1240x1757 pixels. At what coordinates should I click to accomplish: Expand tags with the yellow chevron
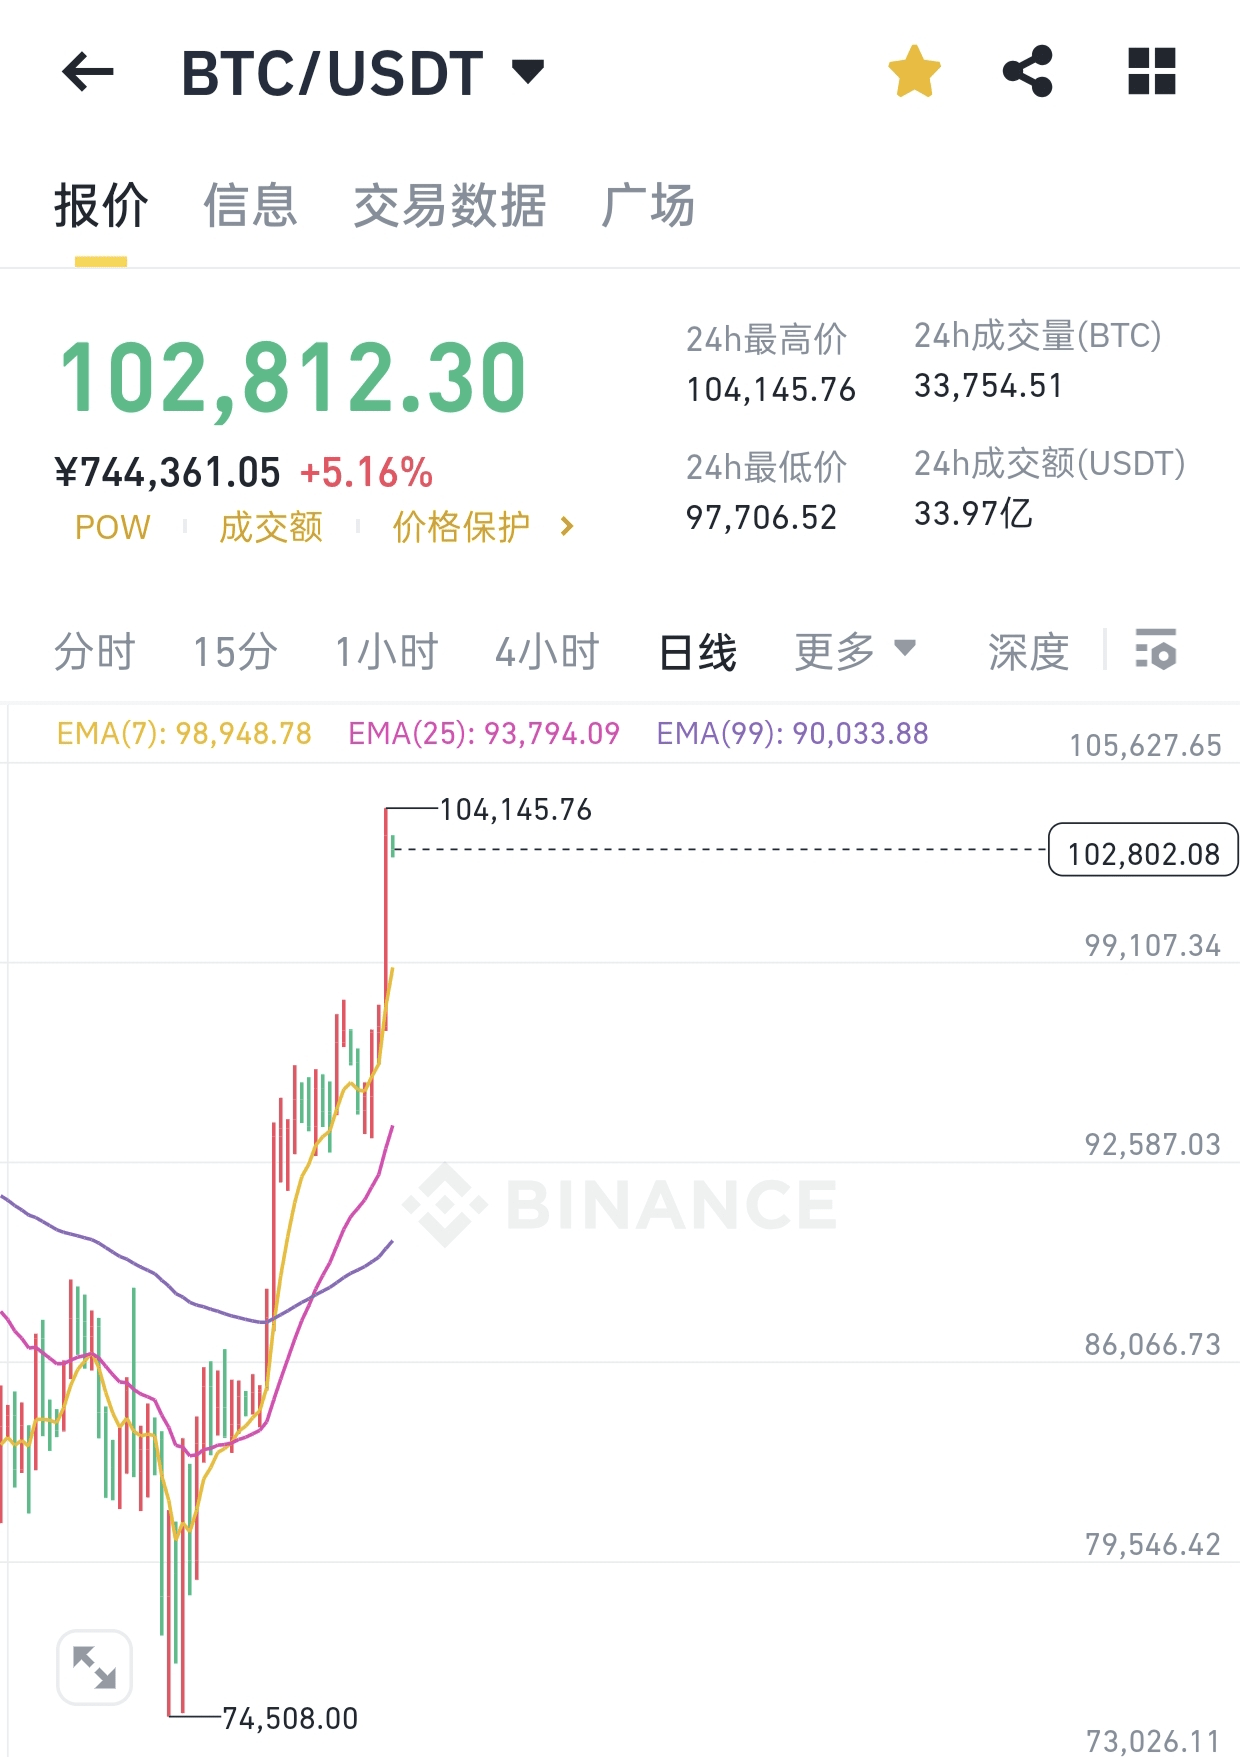click(x=567, y=527)
